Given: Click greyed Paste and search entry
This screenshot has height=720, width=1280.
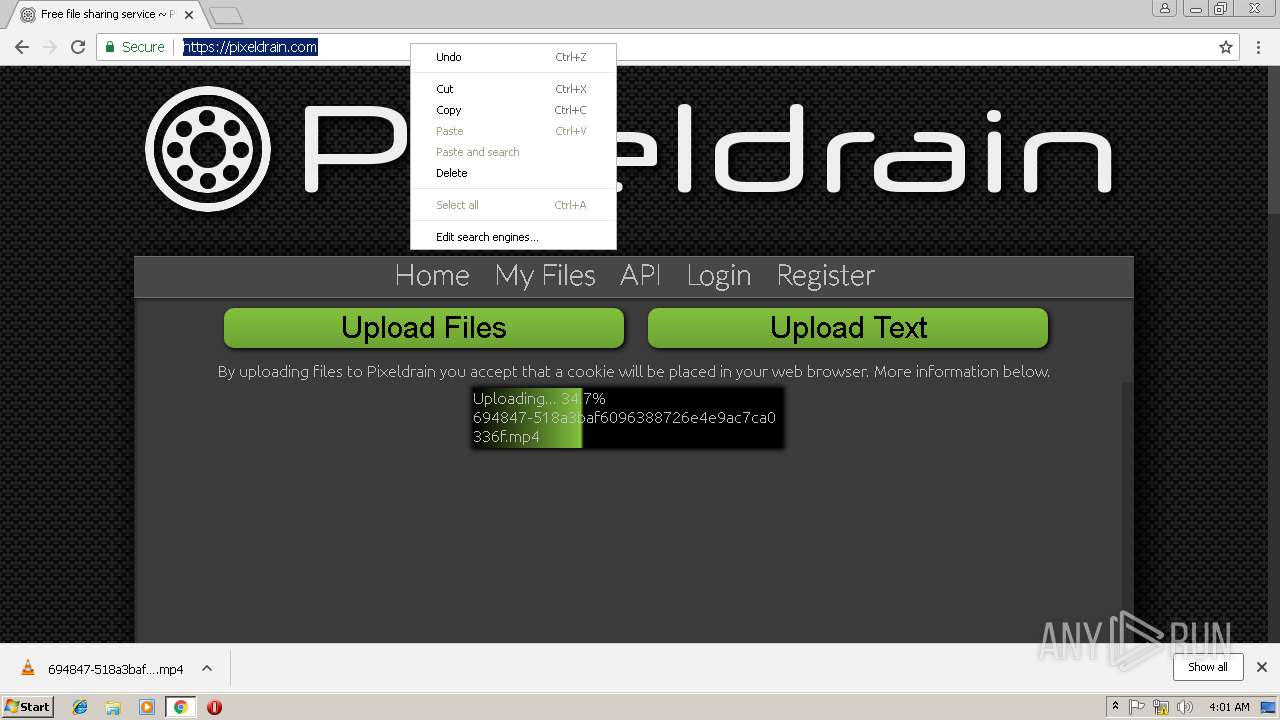Looking at the screenshot, I should click(513, 152).
